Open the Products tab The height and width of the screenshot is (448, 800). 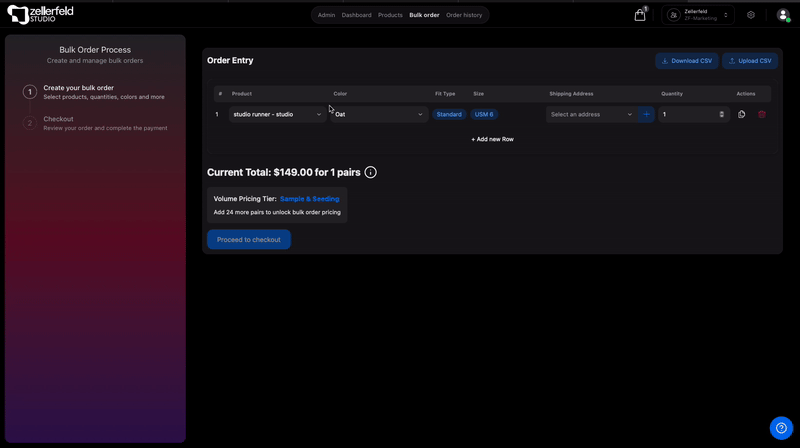point(390,15)
